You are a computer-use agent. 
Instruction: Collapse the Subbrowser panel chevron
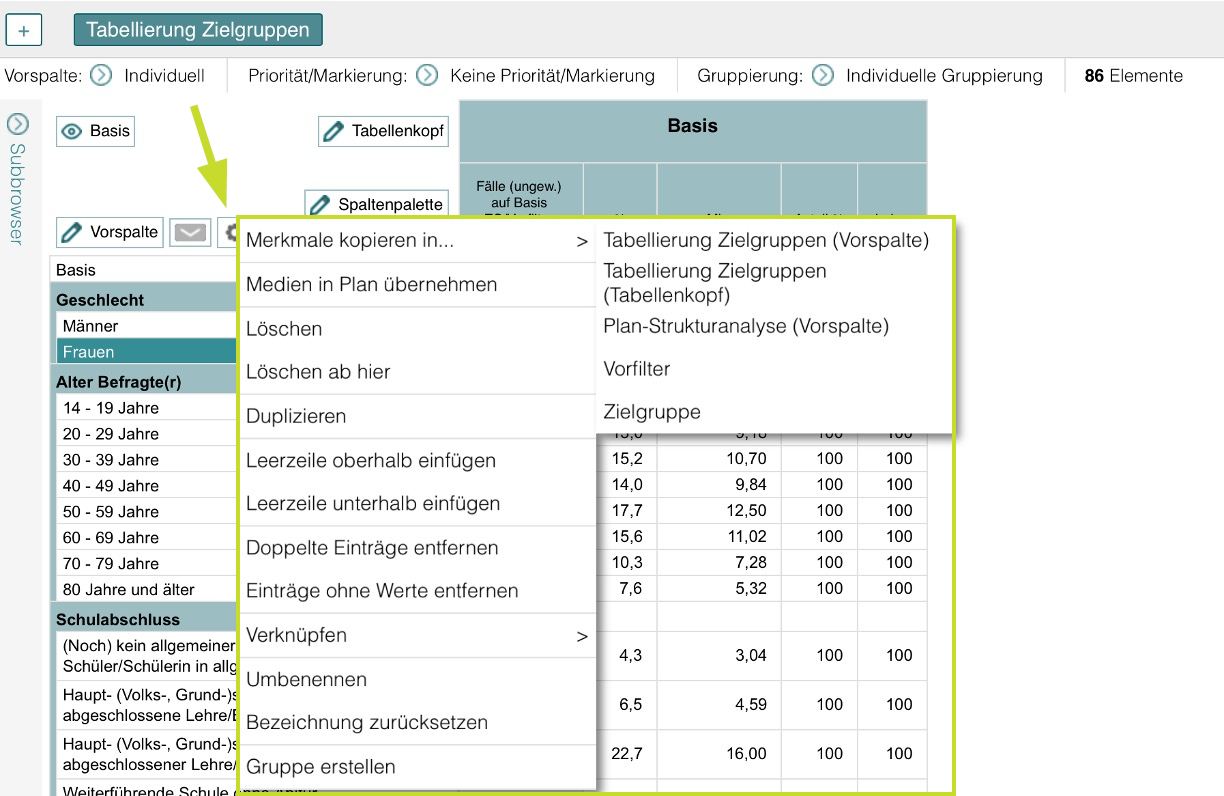pos(18,122)
